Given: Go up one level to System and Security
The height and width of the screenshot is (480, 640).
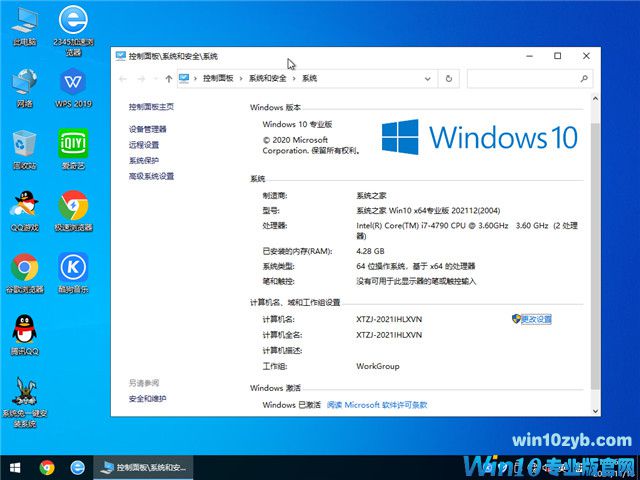Looking at the screenshot, I should (x=169, y=79).
